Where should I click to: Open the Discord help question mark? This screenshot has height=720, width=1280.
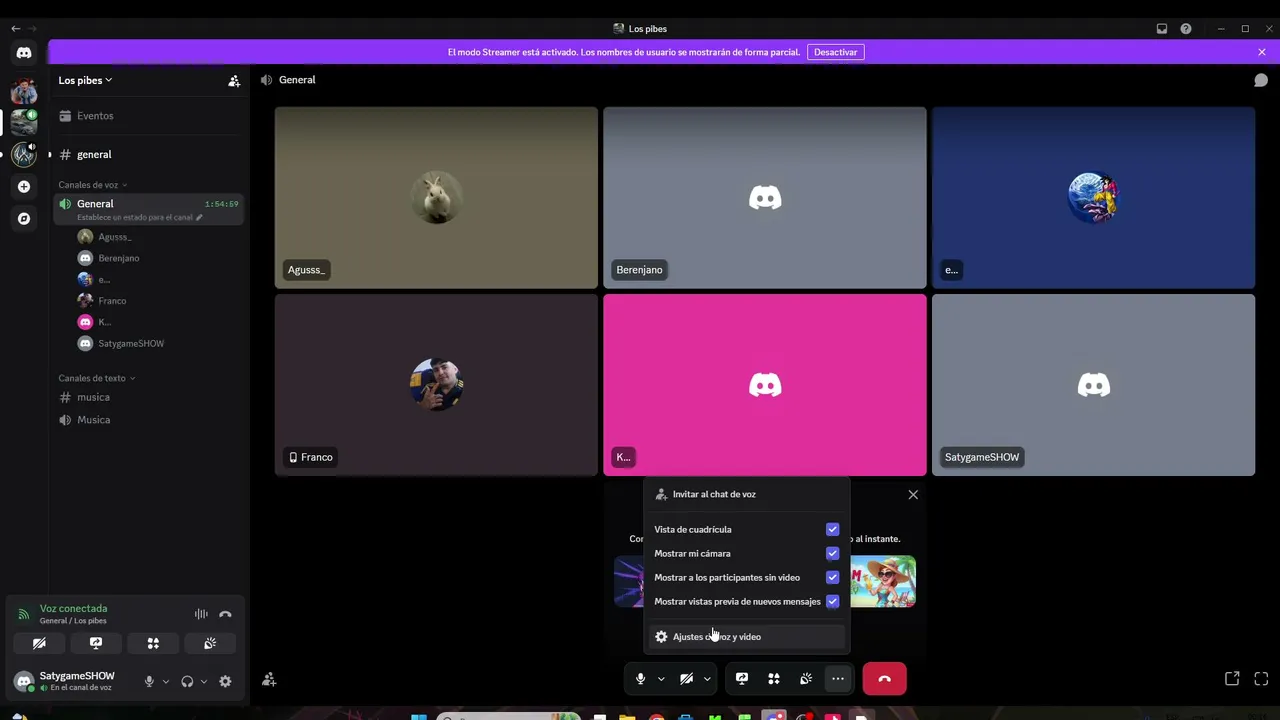pos(1186,29)
